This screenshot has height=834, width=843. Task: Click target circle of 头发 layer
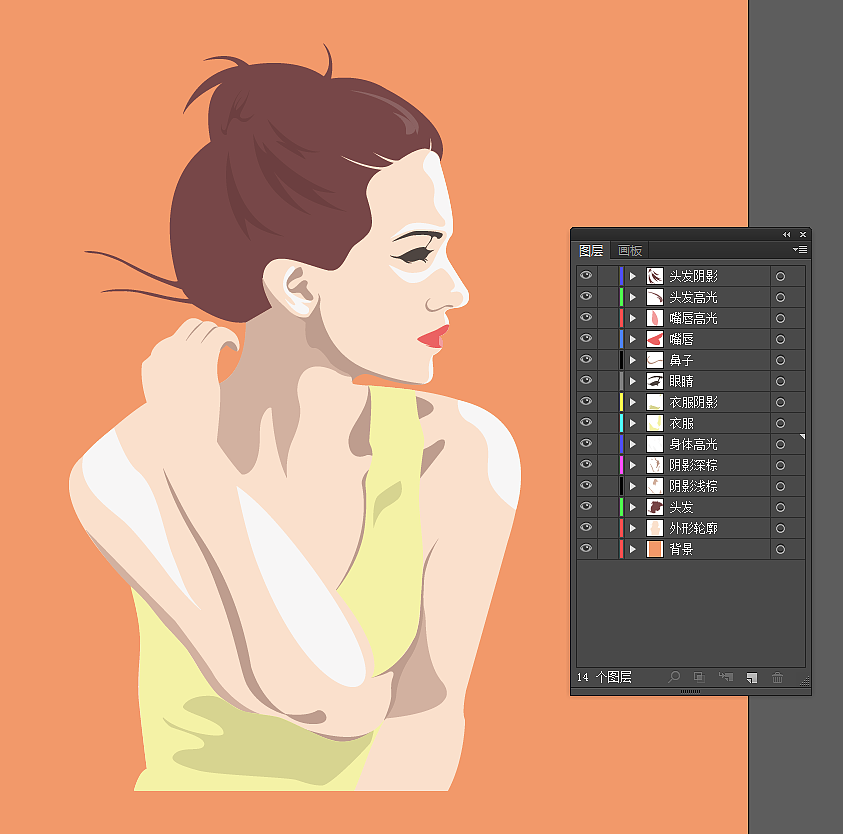coord(781,507)
